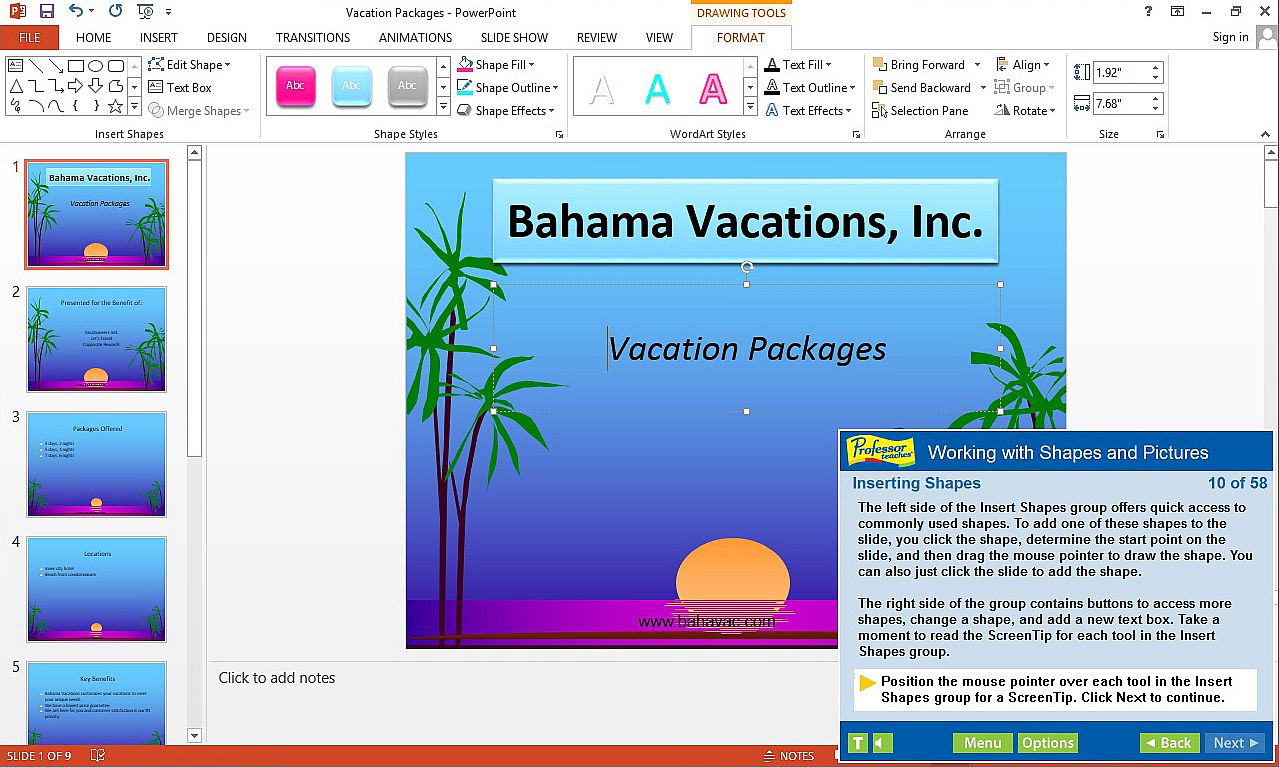Viewport: 1279px width, 767px height.
Task: Toggle the Notes pane from the status bar
Action: point(788,756)
